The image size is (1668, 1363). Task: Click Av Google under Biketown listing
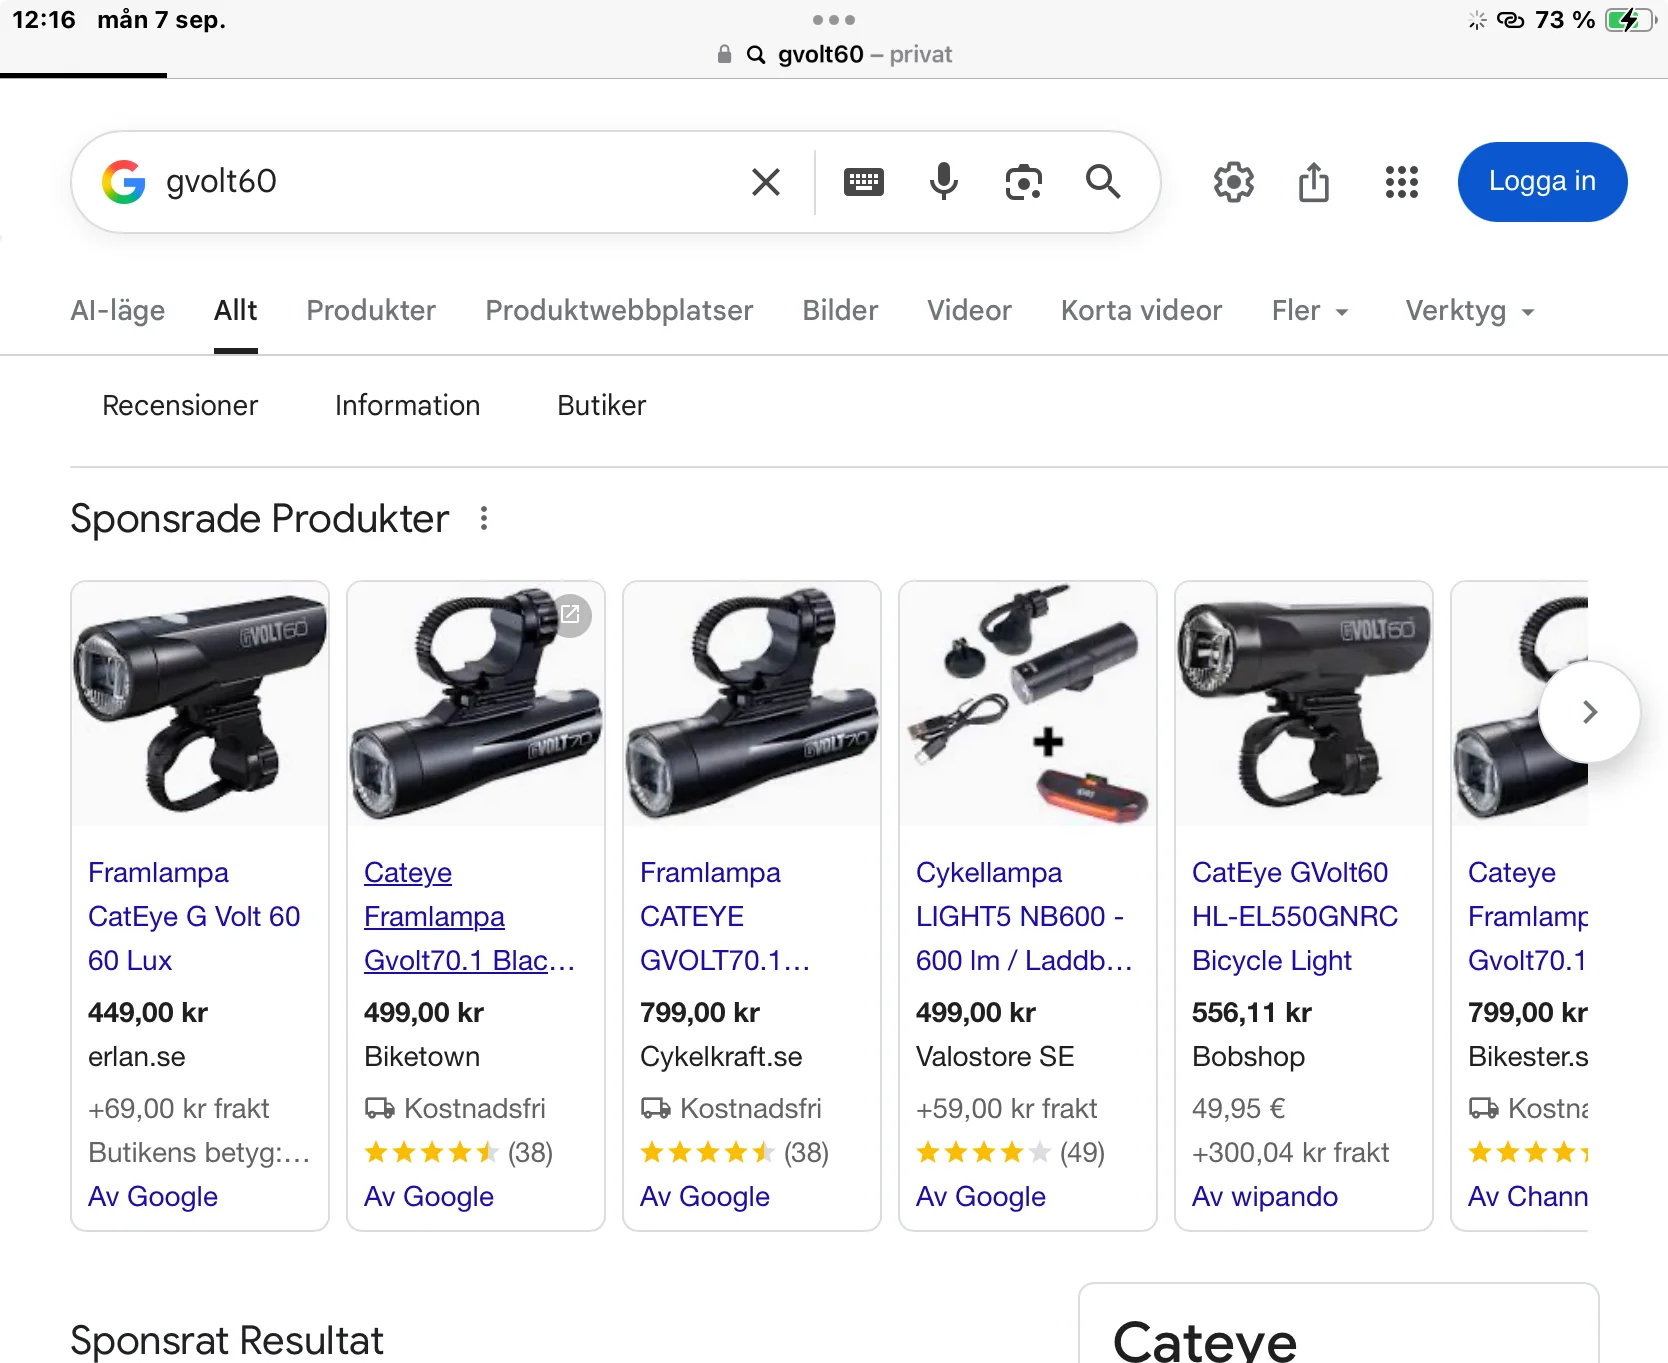point(429,1196)
